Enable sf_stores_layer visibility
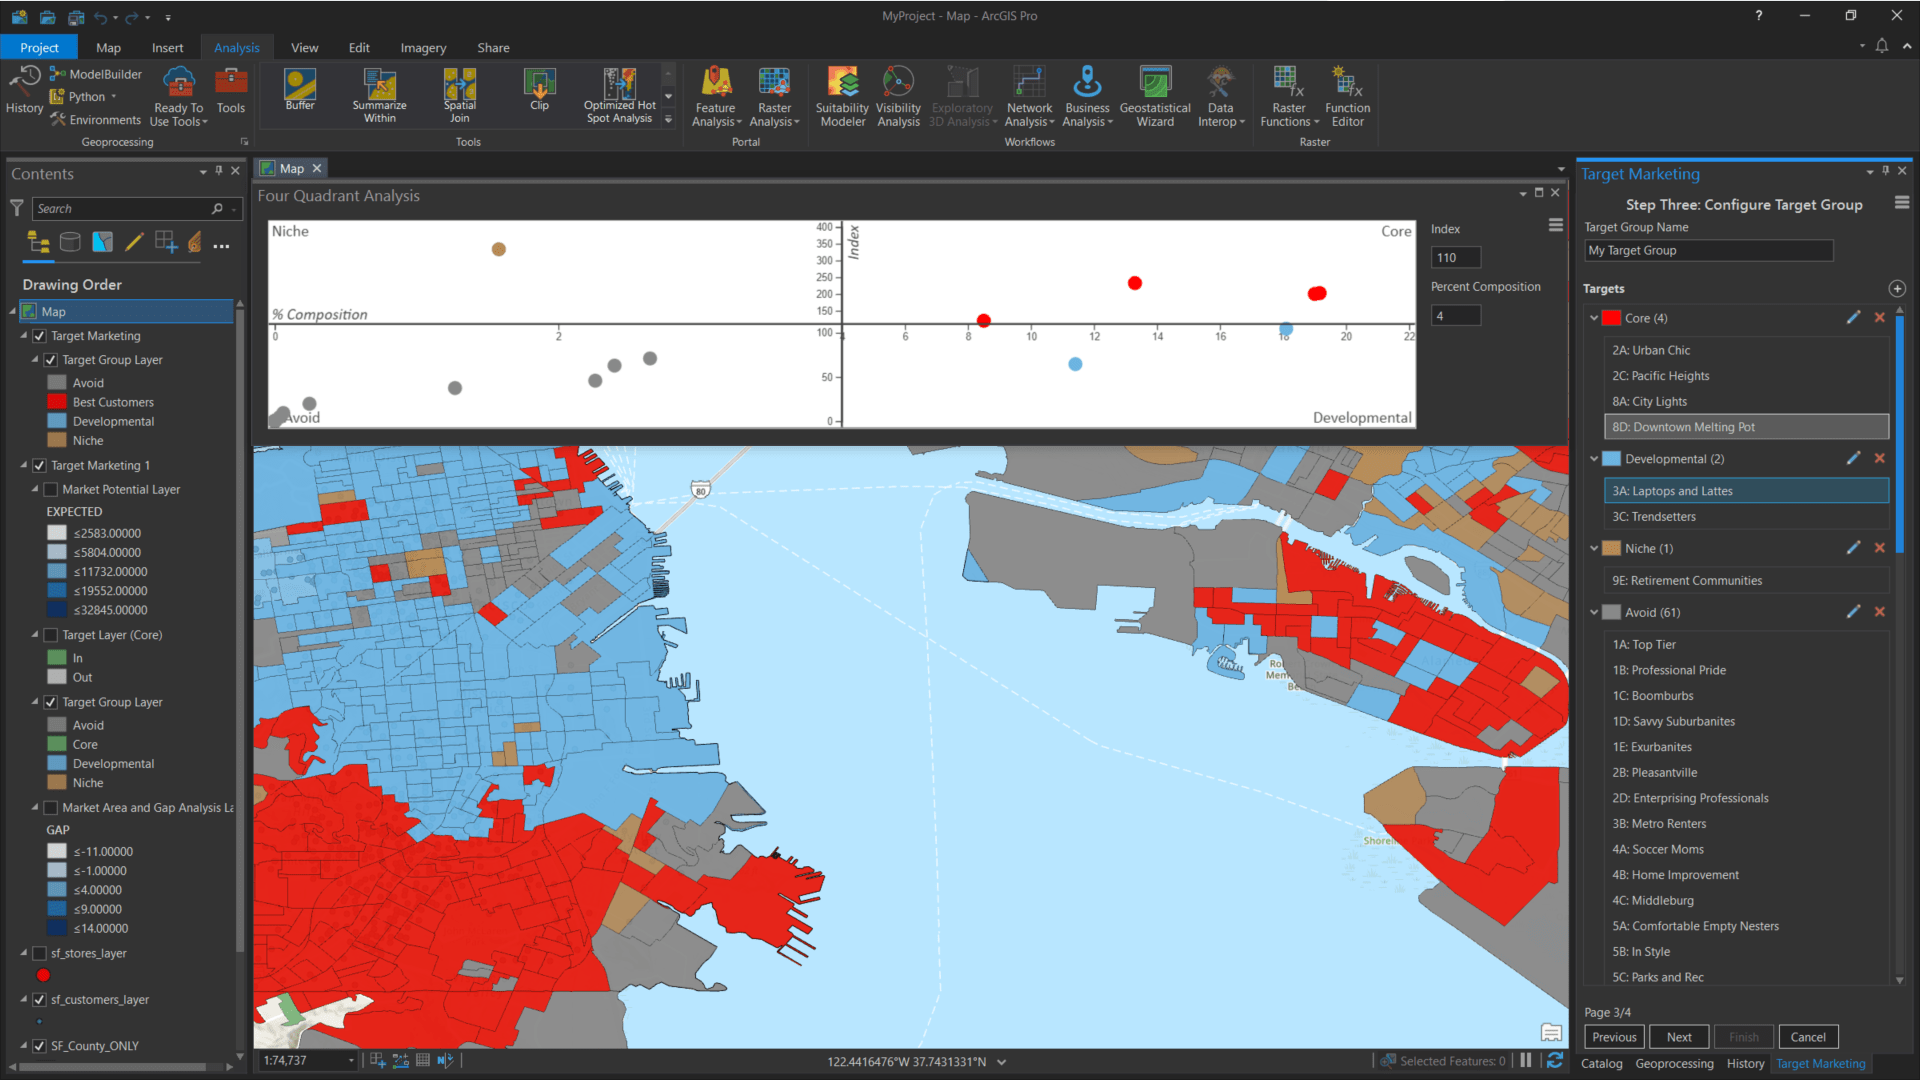Screen dimensions: 1920x1080 tap(40, 954)
